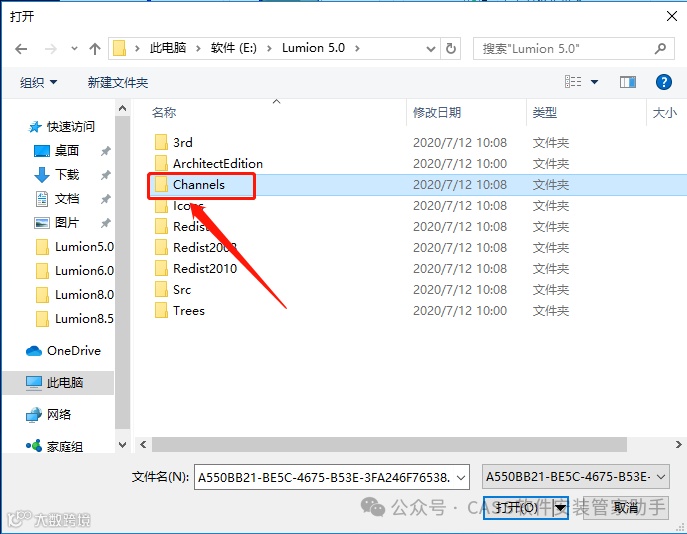Open OneDrive in the navigation pane
Image resolution: width=687 pixels, height=534 pixels.
pyautogui.click(x=74, y=351)
